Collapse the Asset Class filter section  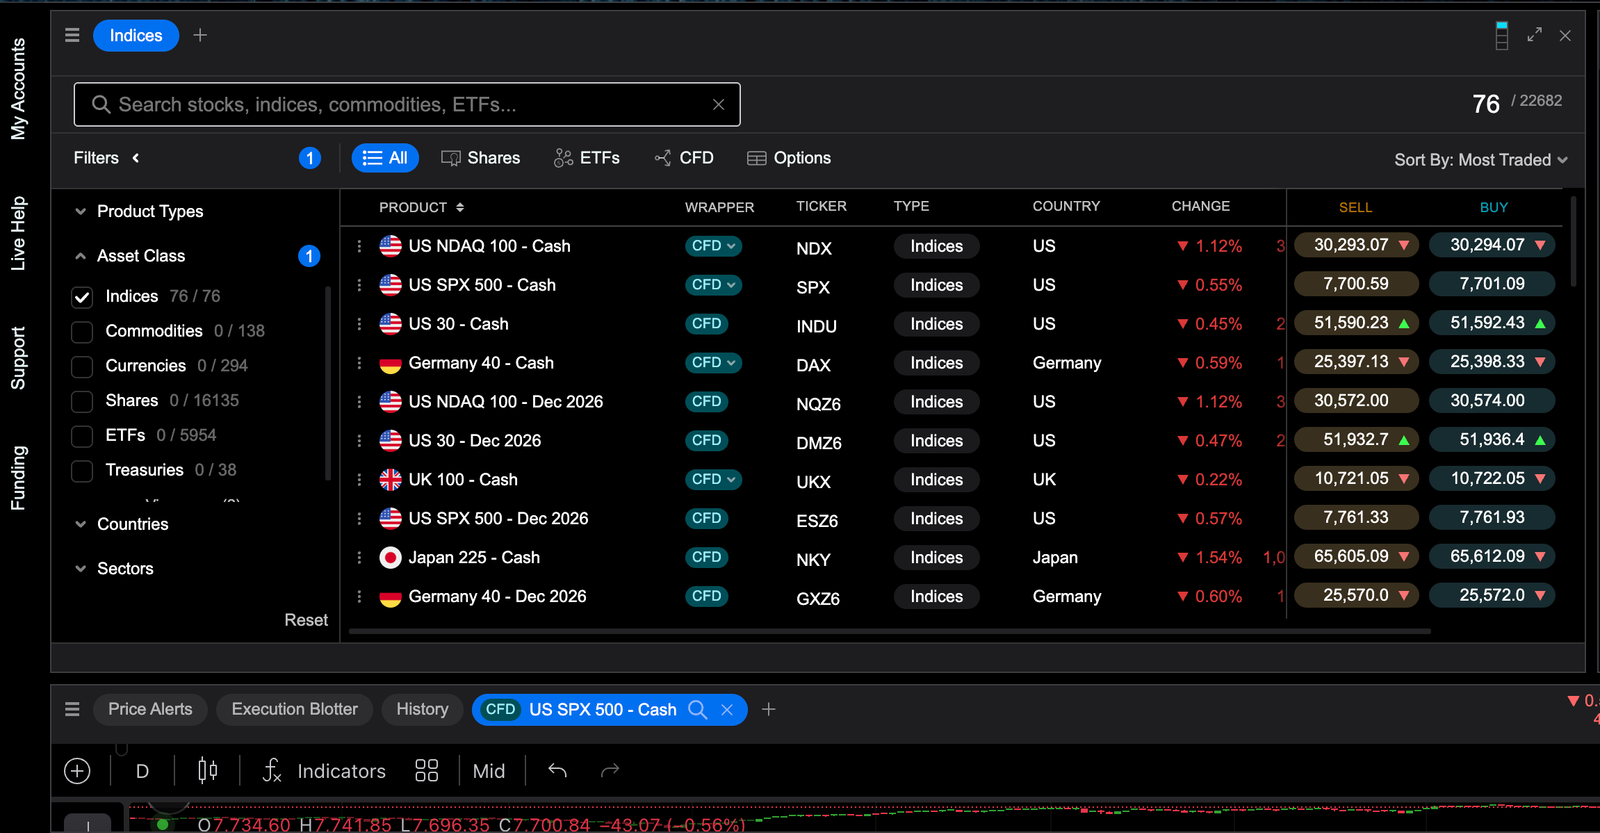130,256
